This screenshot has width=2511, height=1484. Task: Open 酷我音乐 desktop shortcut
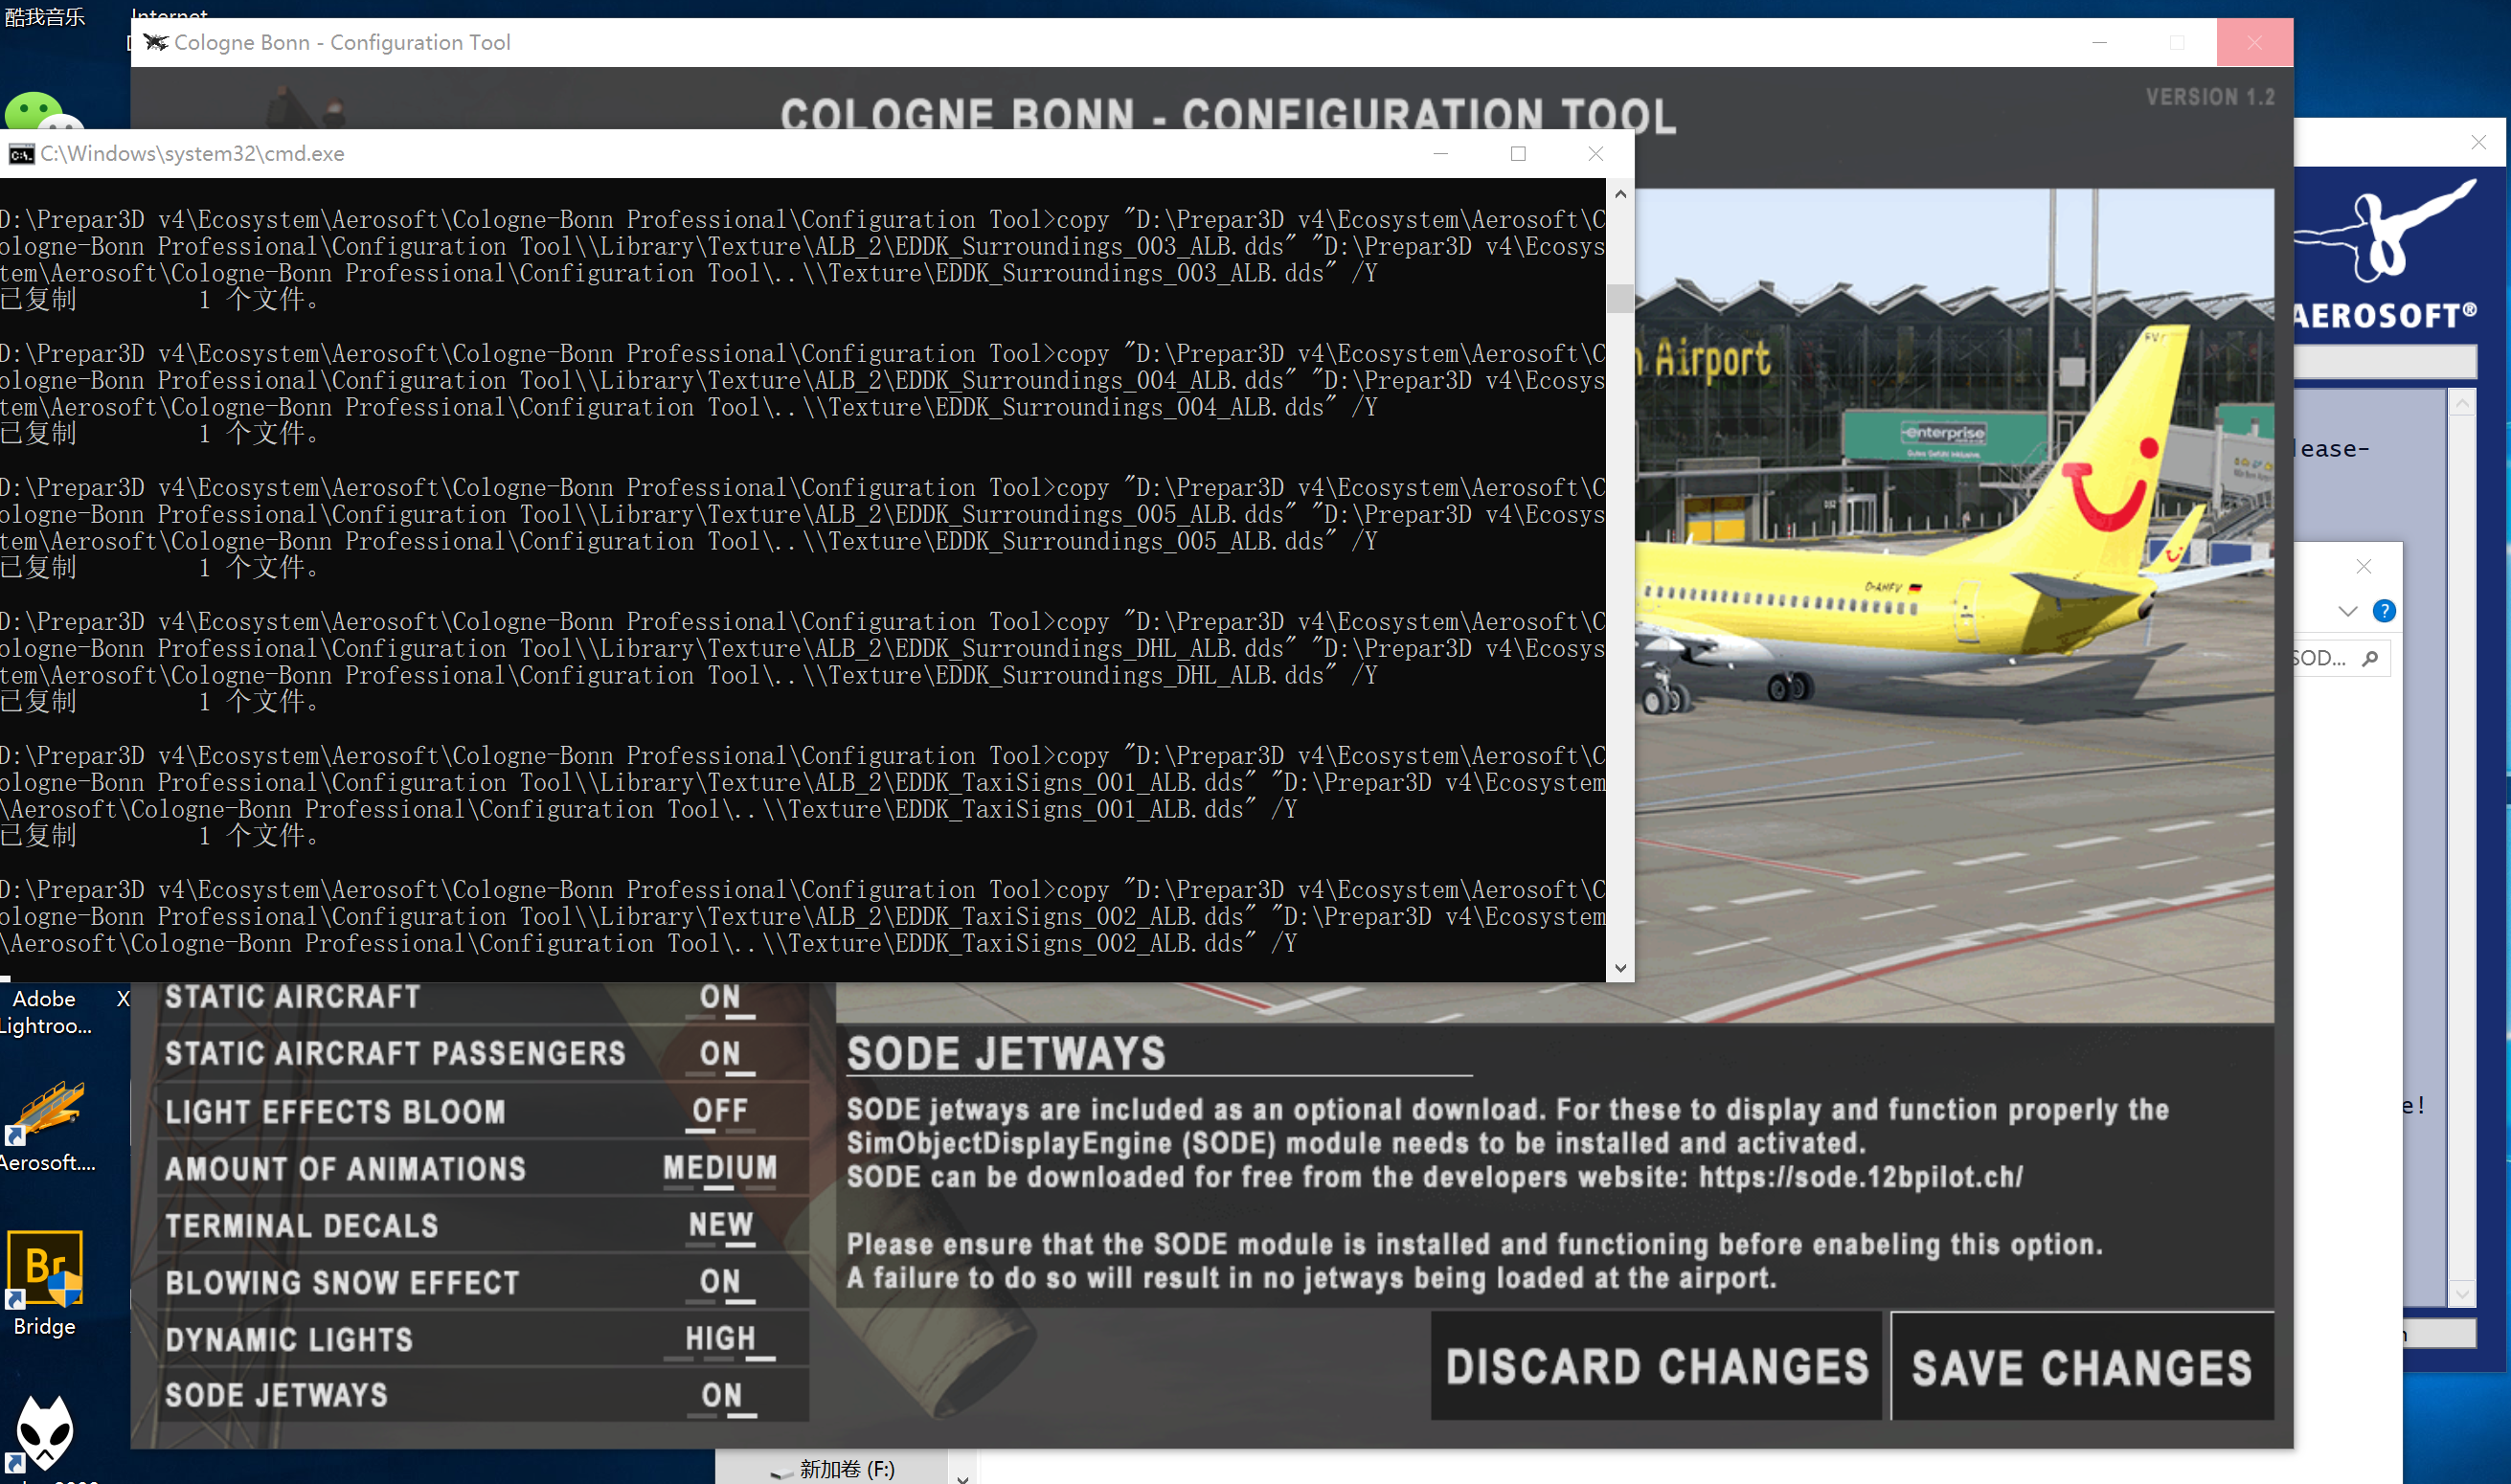(45, 16)
